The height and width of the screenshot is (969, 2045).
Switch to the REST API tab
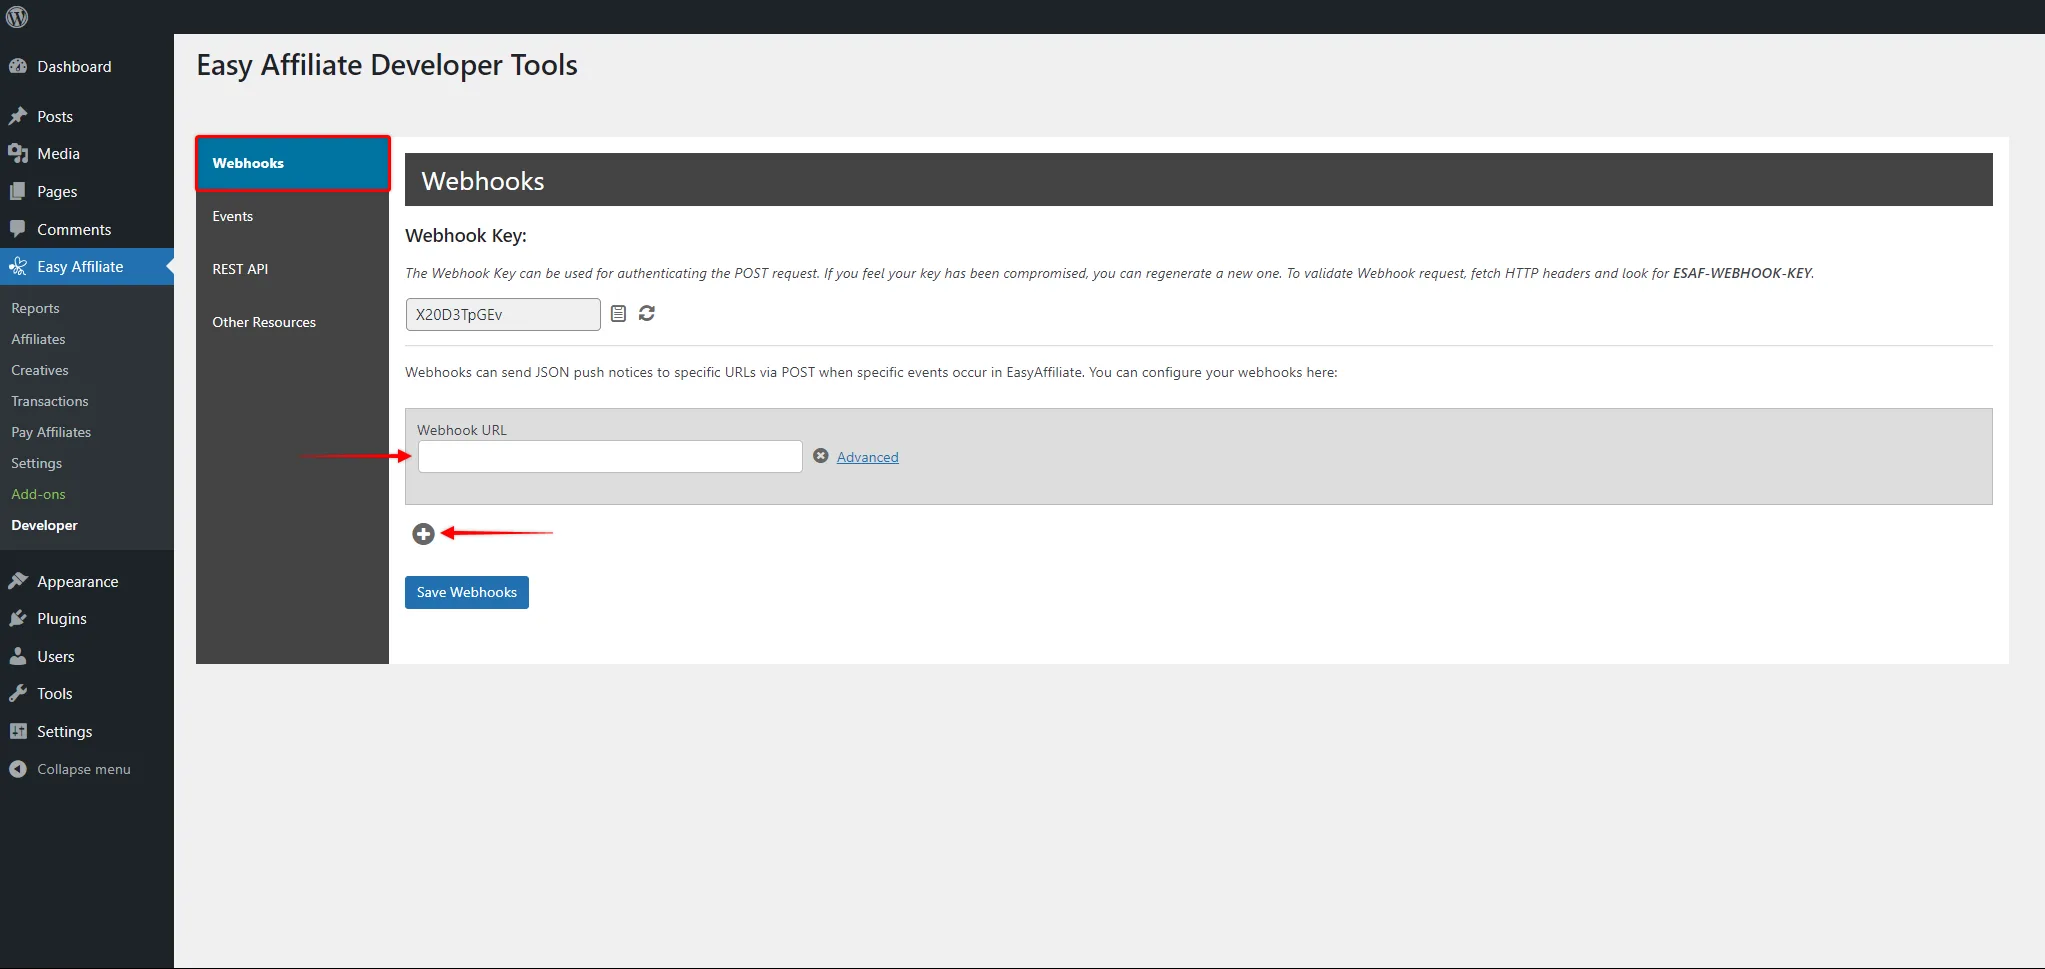292,269
